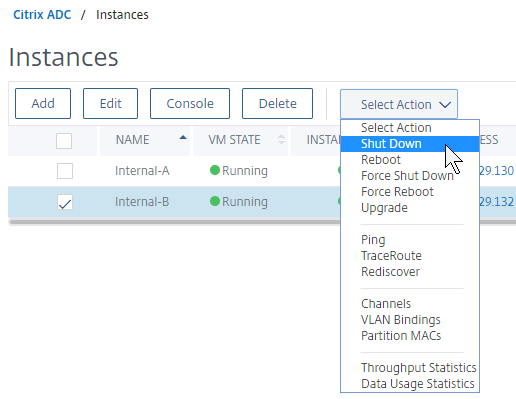Select Force Shut Down option
The width and height of the screenshot is (516, 399).
407,176
